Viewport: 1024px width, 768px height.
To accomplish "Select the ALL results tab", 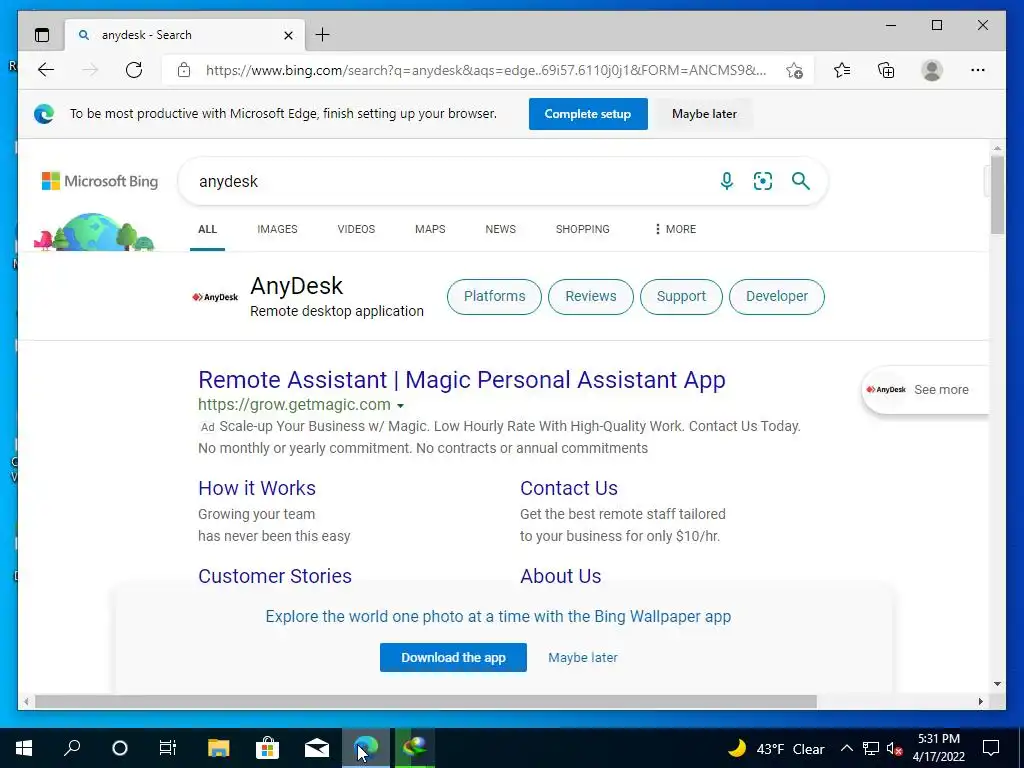I will pos(208,229).
